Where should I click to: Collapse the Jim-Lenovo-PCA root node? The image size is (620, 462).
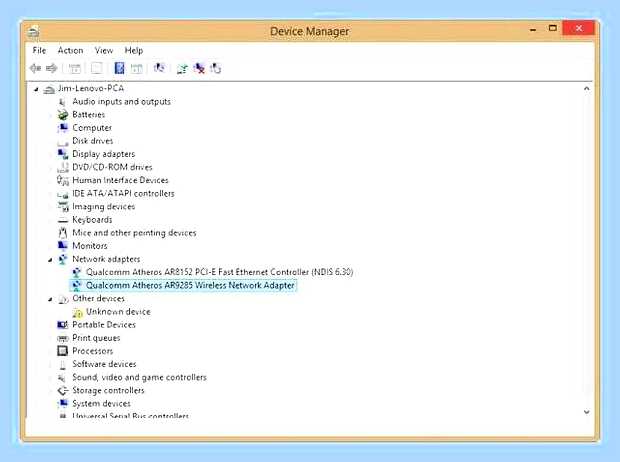pos(36,89)
